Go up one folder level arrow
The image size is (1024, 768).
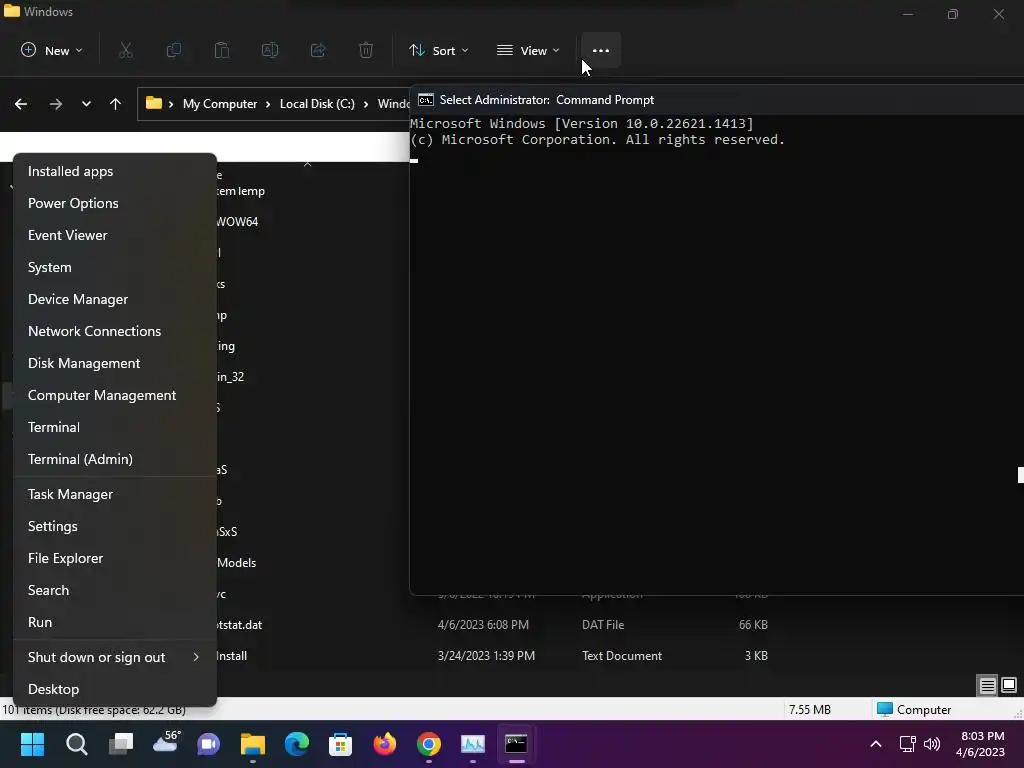tap(116, 104)
